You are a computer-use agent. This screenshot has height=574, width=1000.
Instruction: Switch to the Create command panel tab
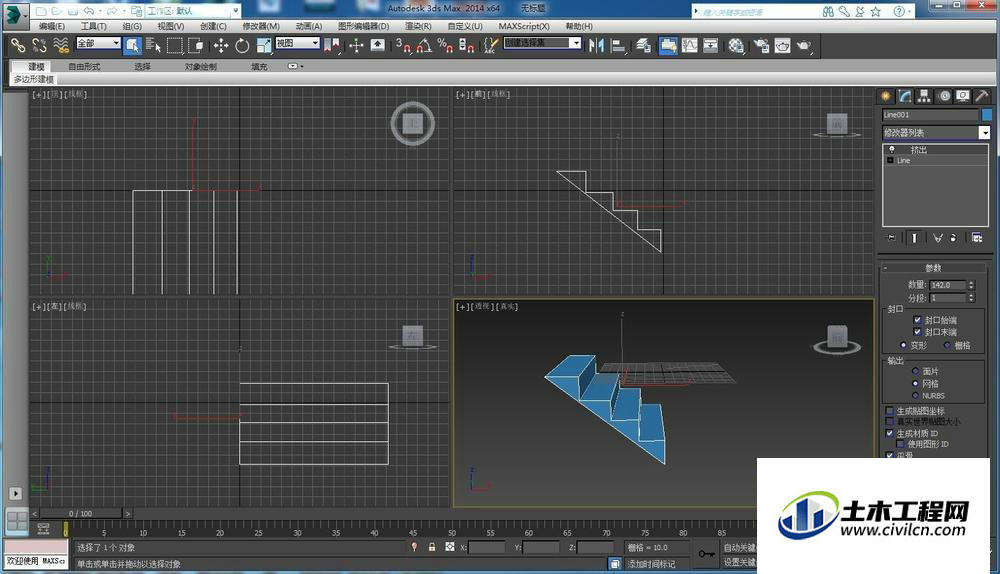point(886,96)
